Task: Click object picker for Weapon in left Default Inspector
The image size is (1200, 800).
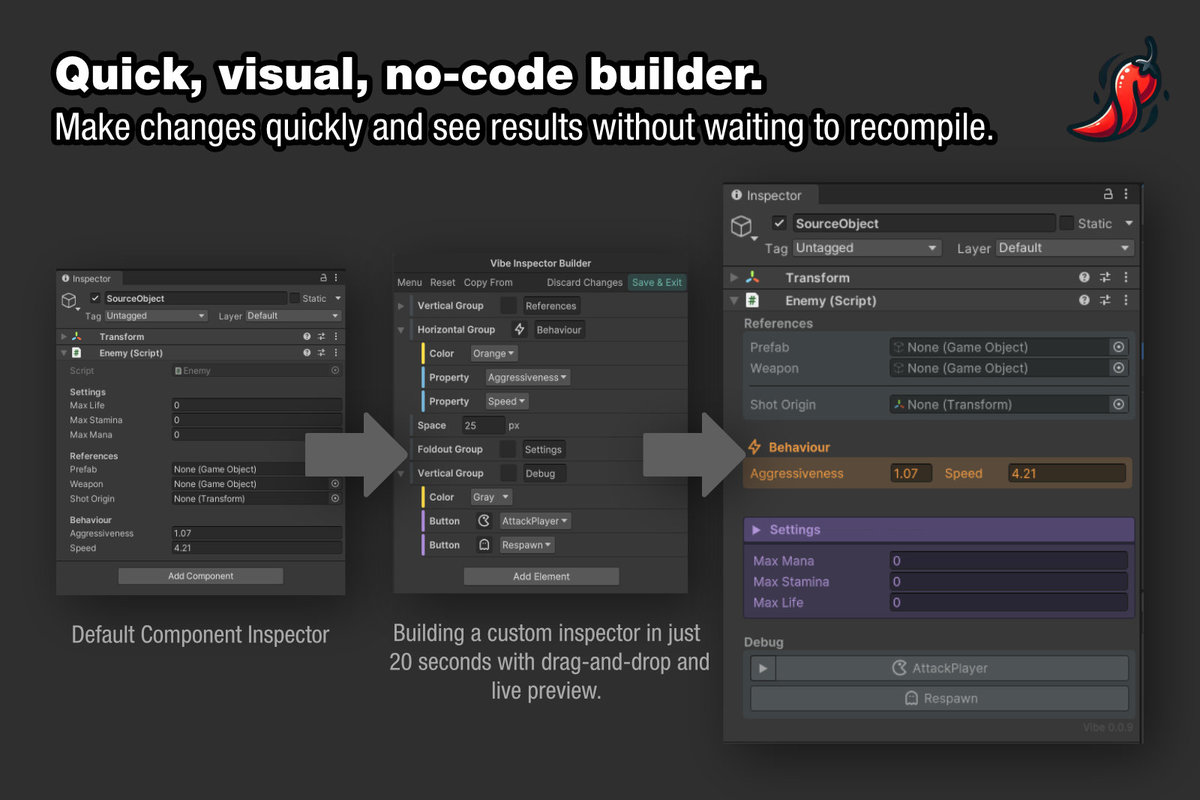Action: (x=335, y=484)
